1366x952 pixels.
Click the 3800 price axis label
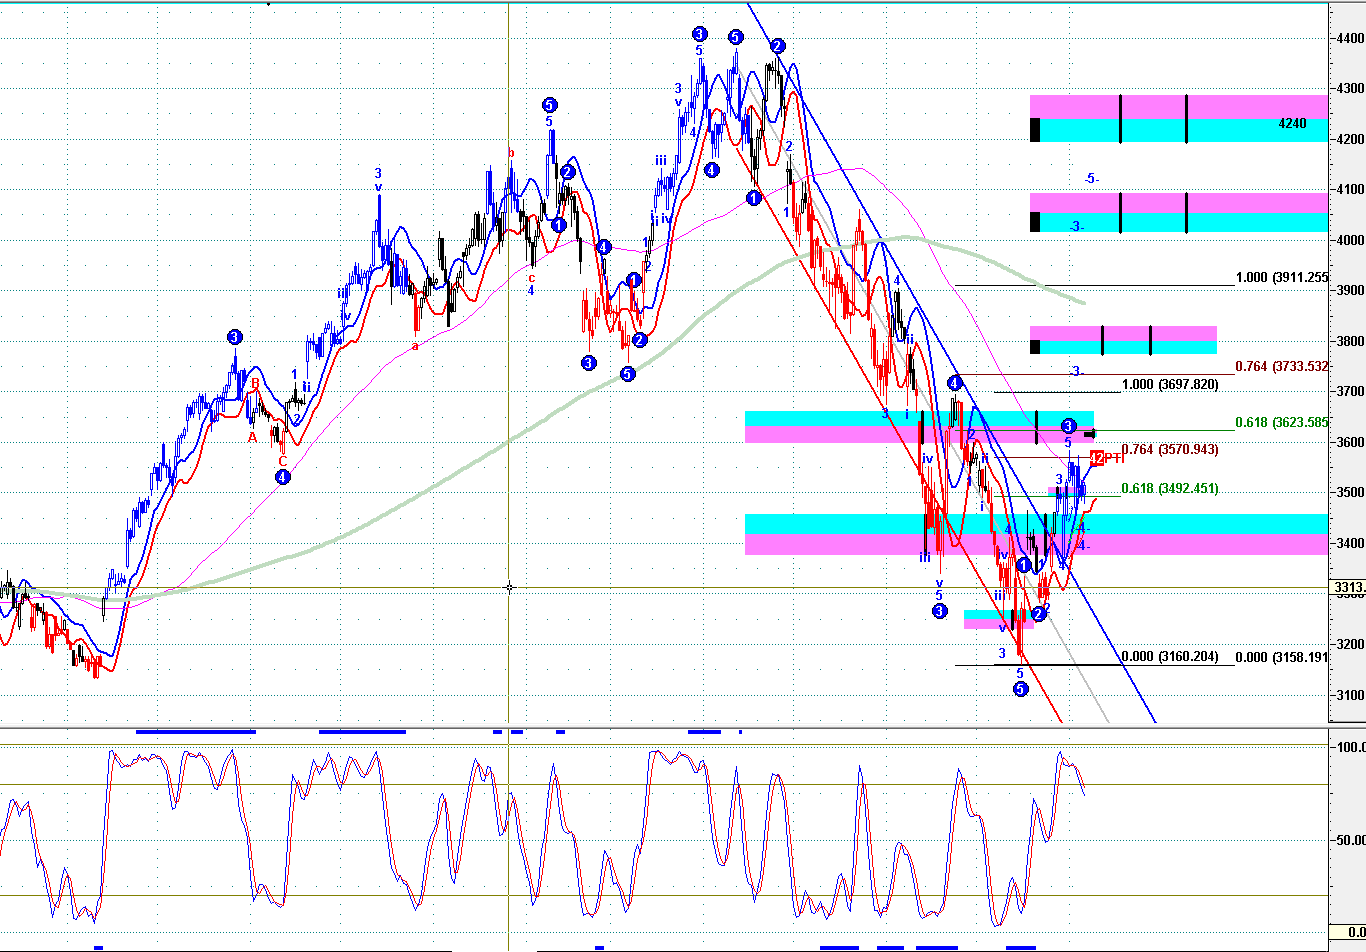1350,341
